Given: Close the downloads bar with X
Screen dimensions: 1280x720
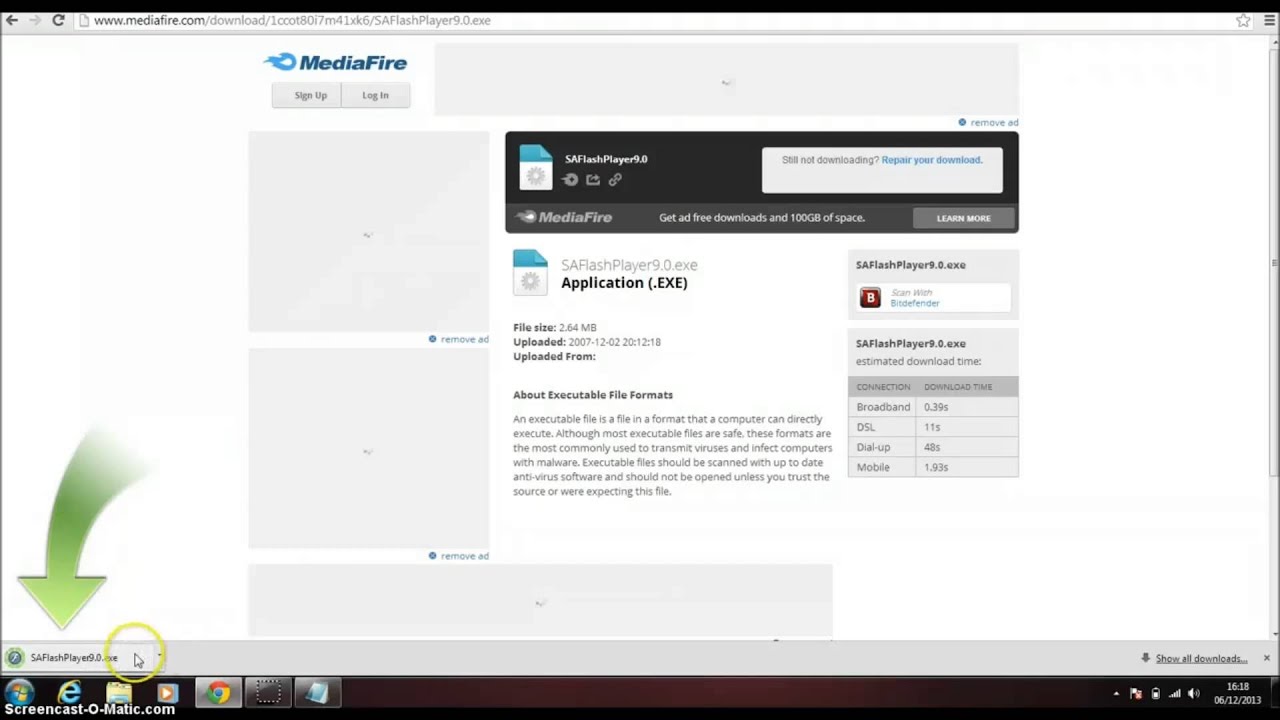Looking at the screenshot, I should click(1266, 658).
